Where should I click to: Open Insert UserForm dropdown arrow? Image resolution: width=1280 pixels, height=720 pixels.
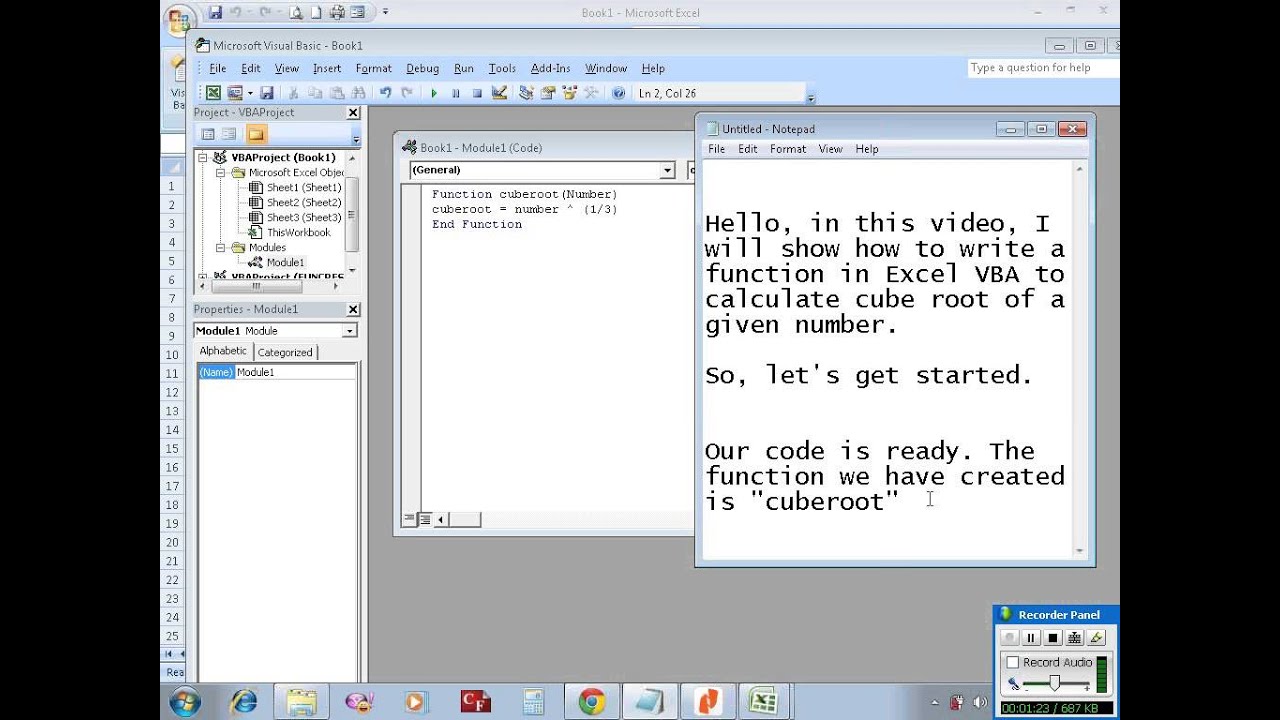(x=250, y=93)
